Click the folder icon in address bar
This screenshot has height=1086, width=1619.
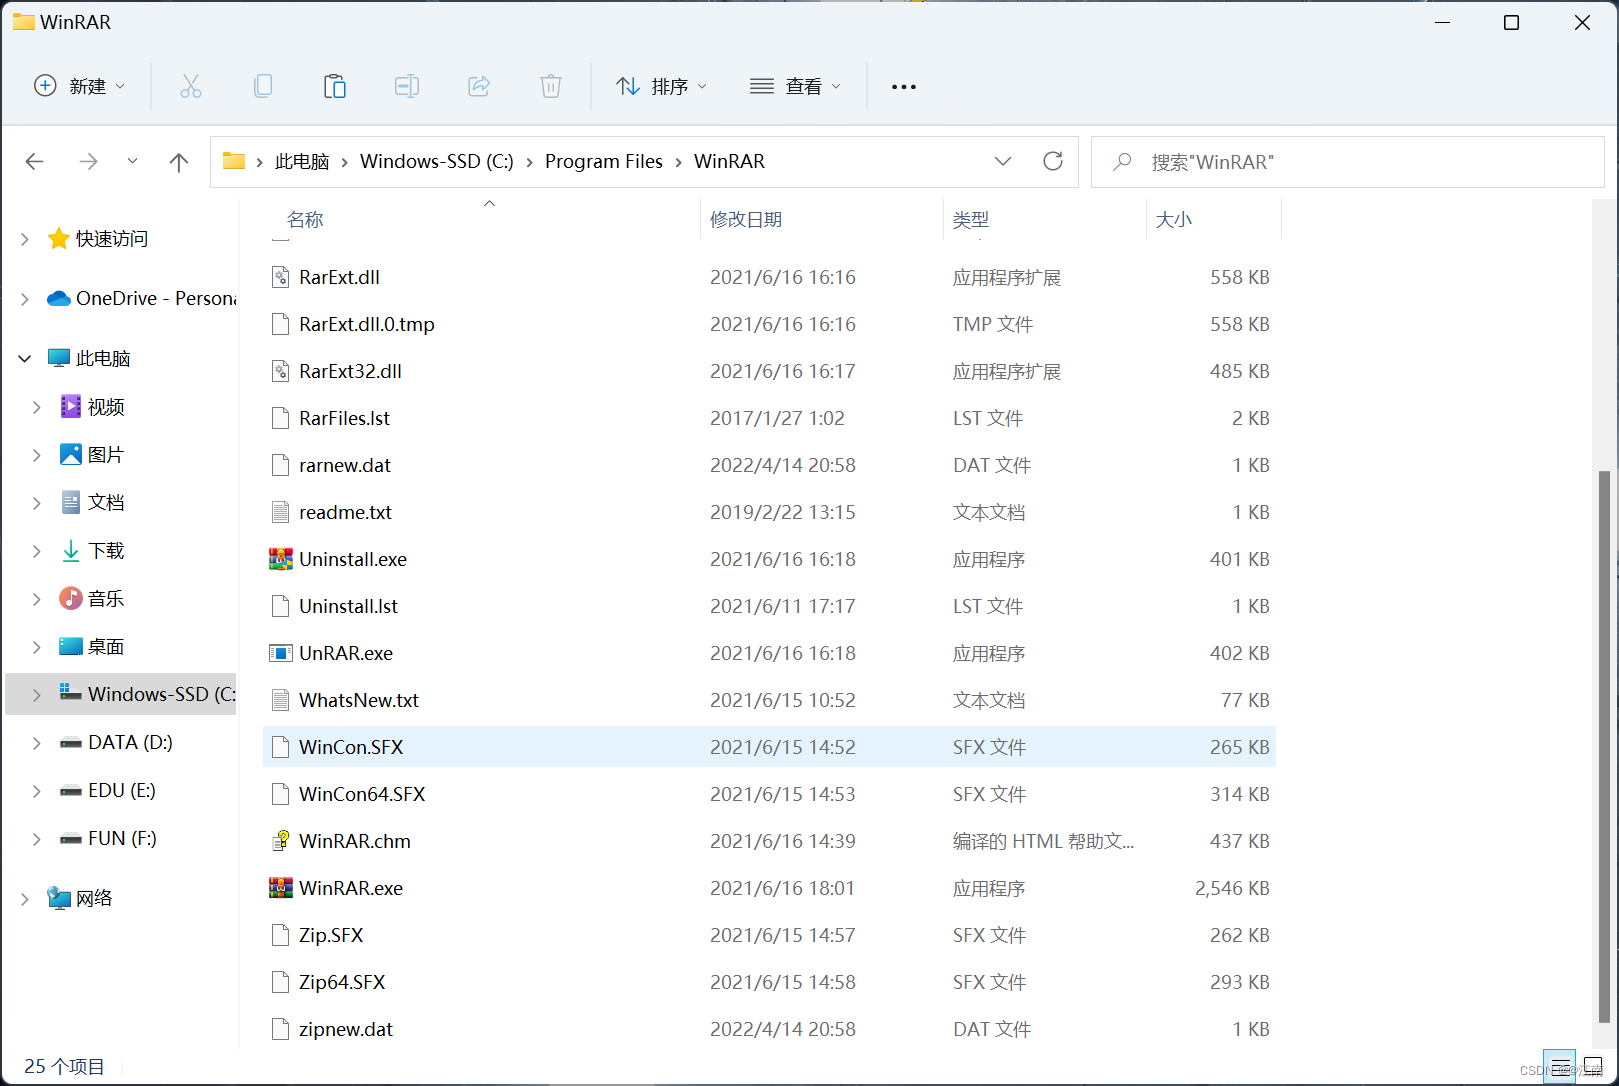pos(234,161)
